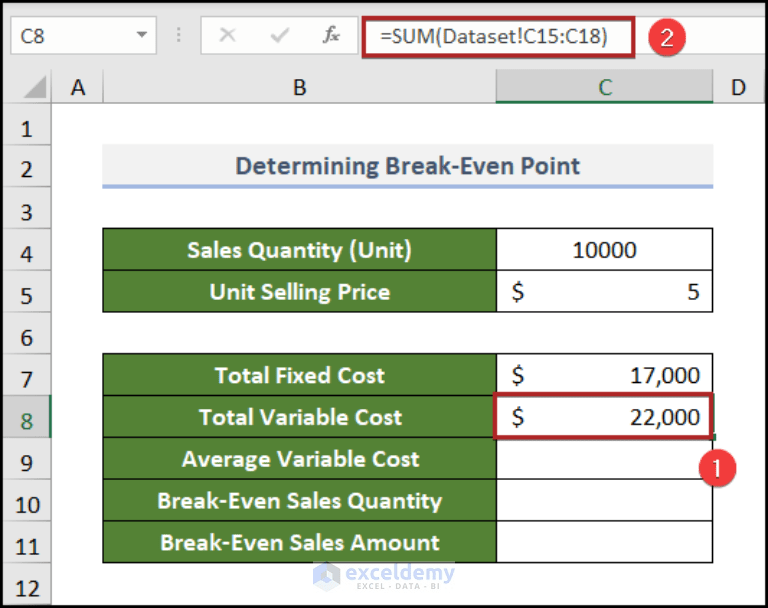Click the empty value cell for Break-Even Sales Amount
This screenshot has width=768, height=608.
click(x=604, y=542)
